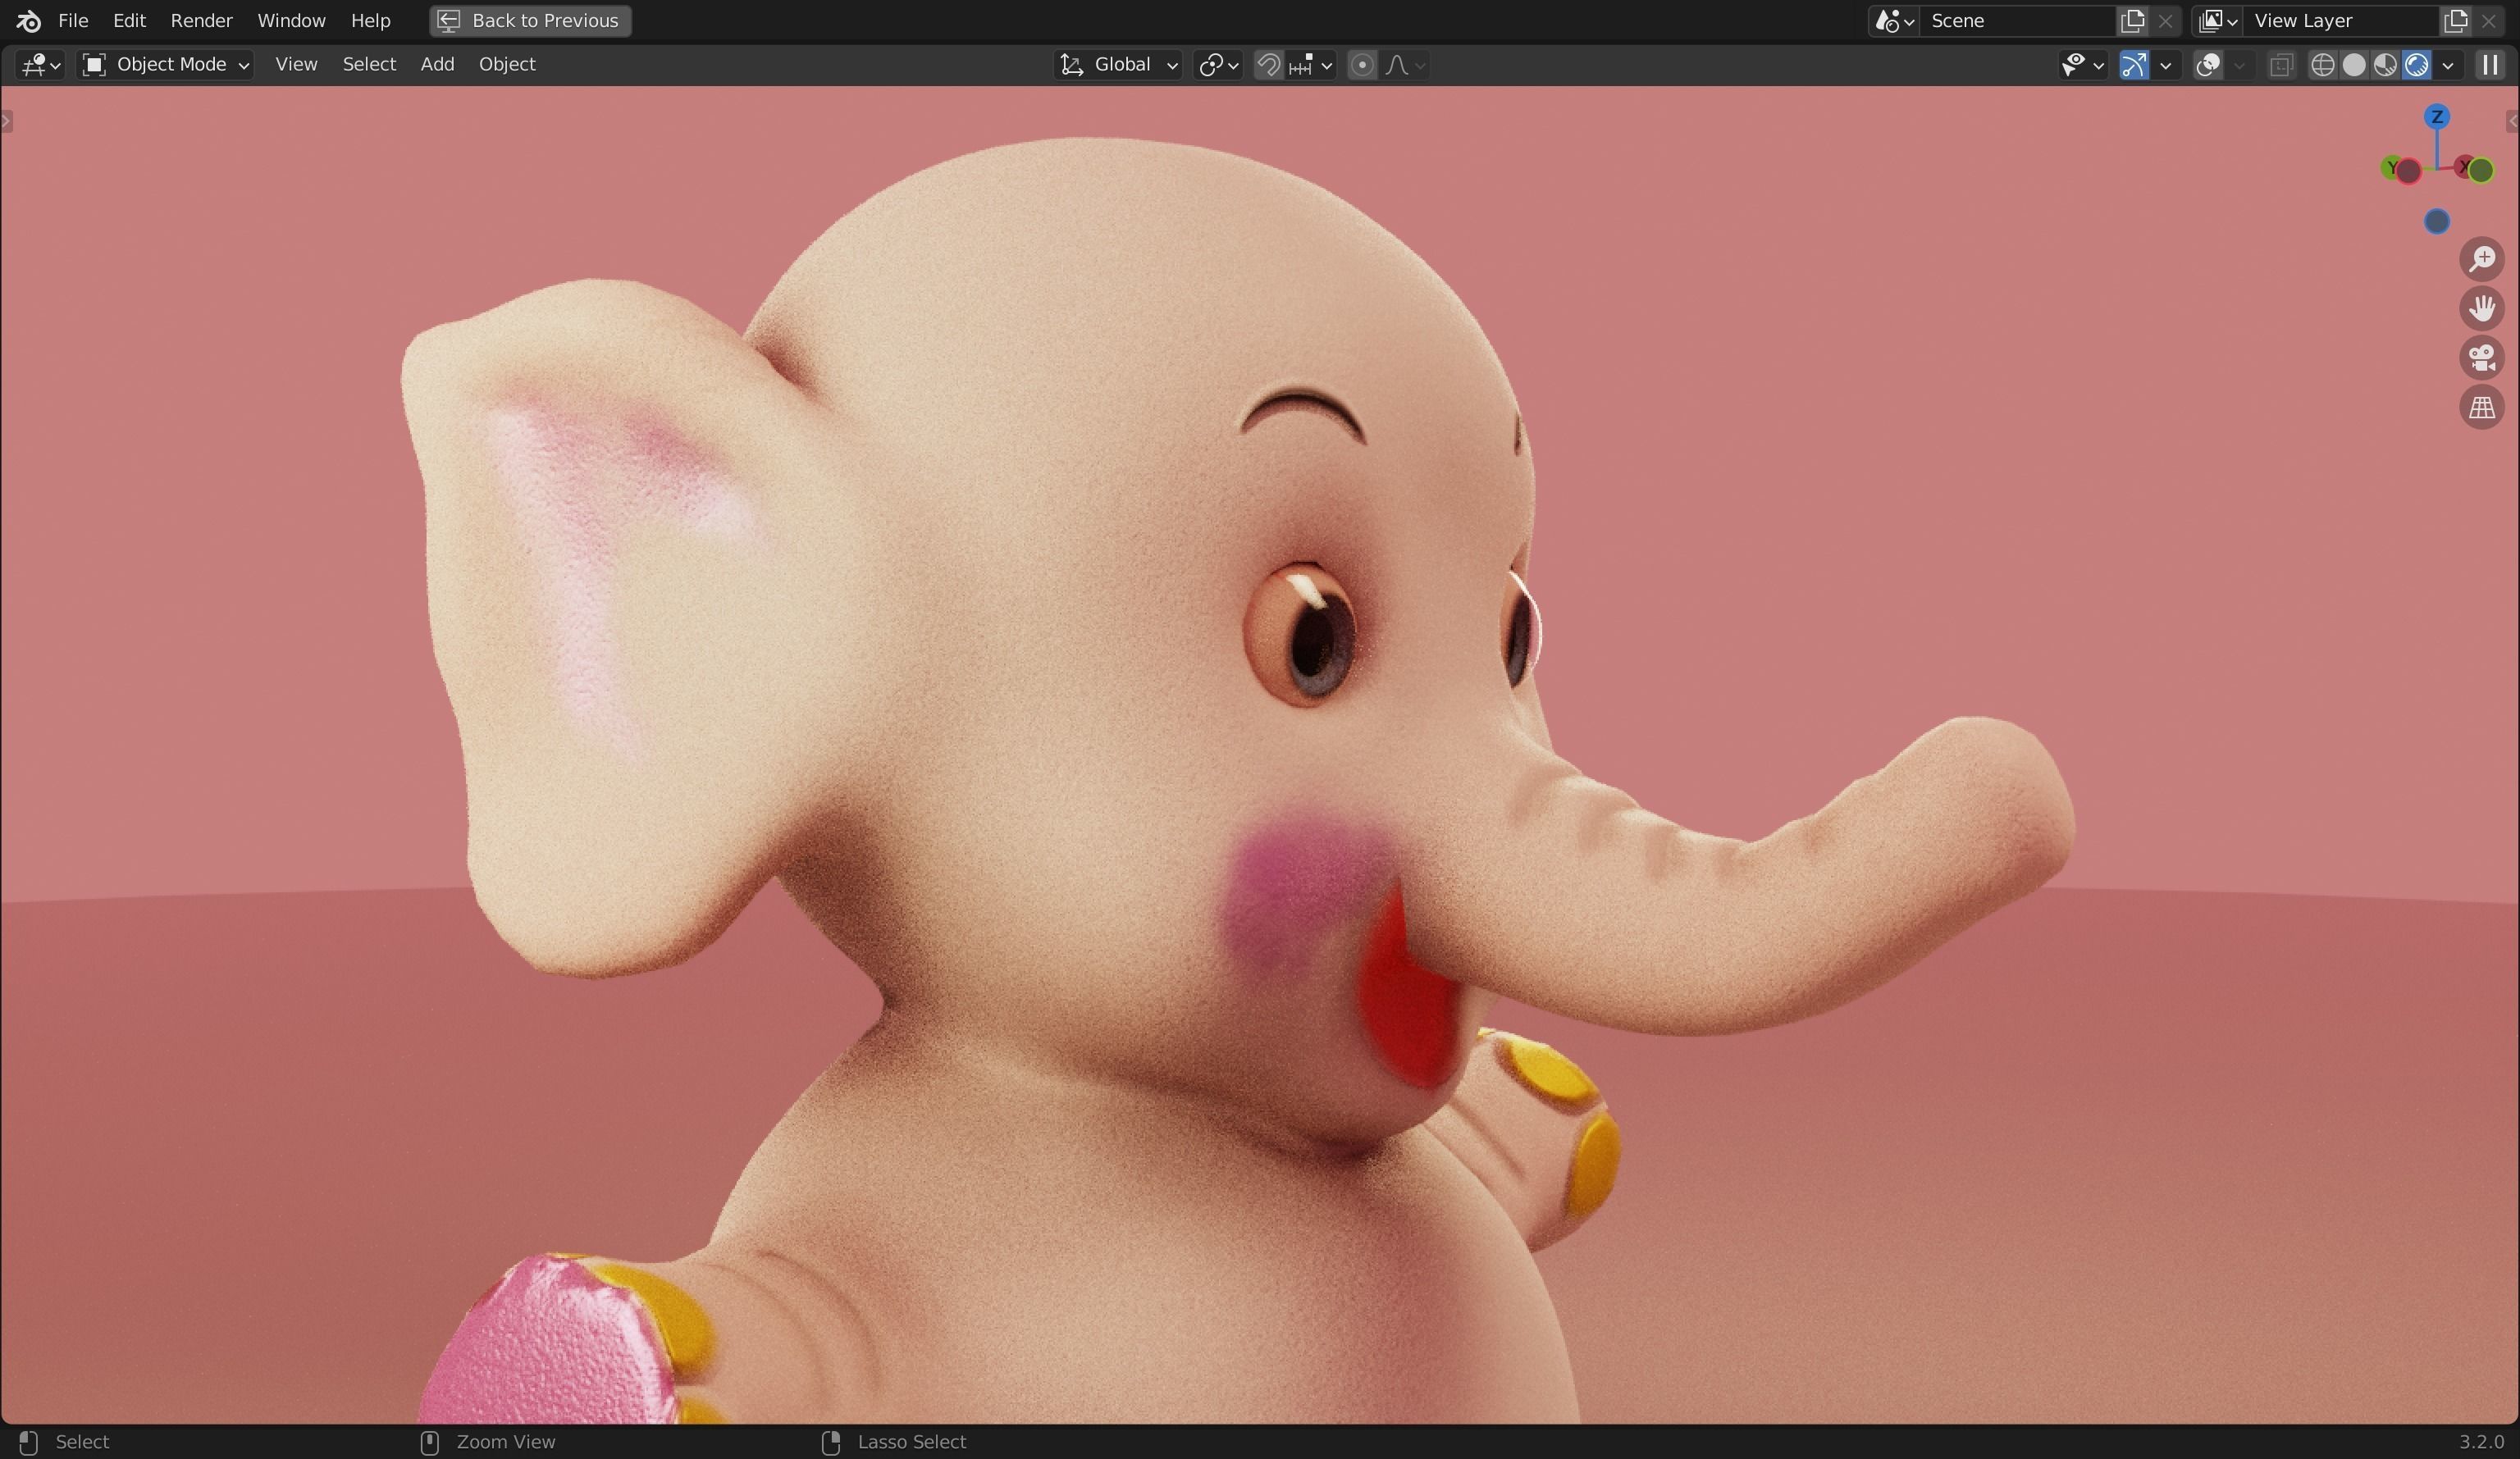The image size is (2520, 1459).
Task: Open the File menu
Action: (73, 20)
